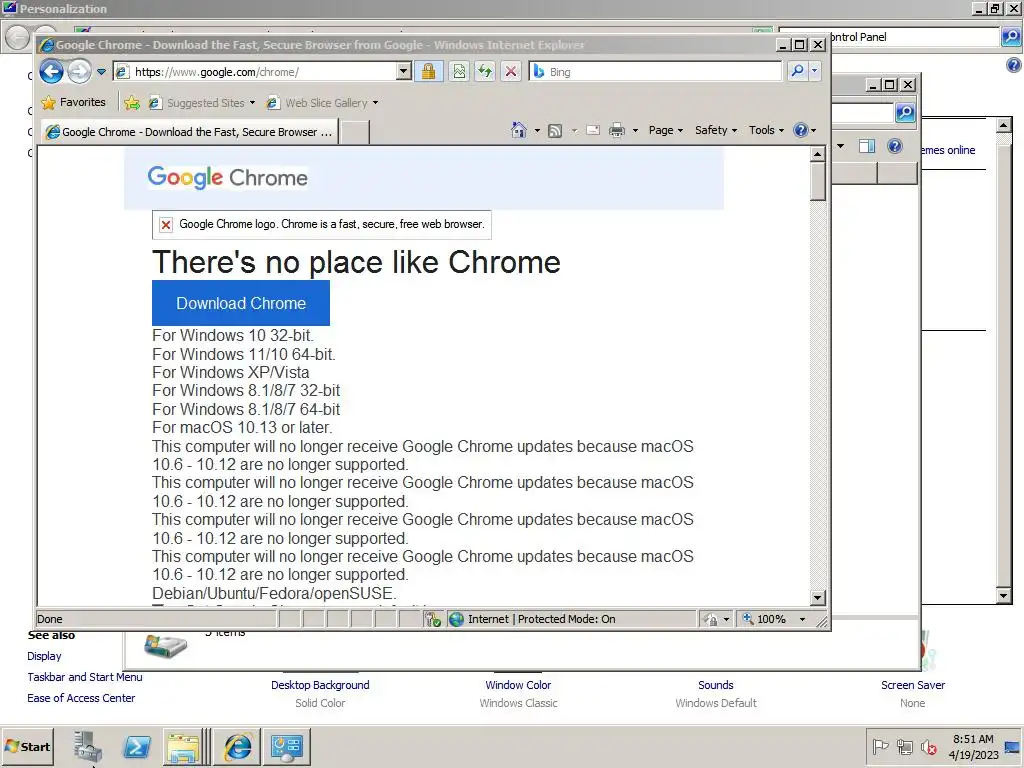Expand the Print icon's dropdown arrow
The height and width of the screenshot is (768, 1024).
(635, 131)
